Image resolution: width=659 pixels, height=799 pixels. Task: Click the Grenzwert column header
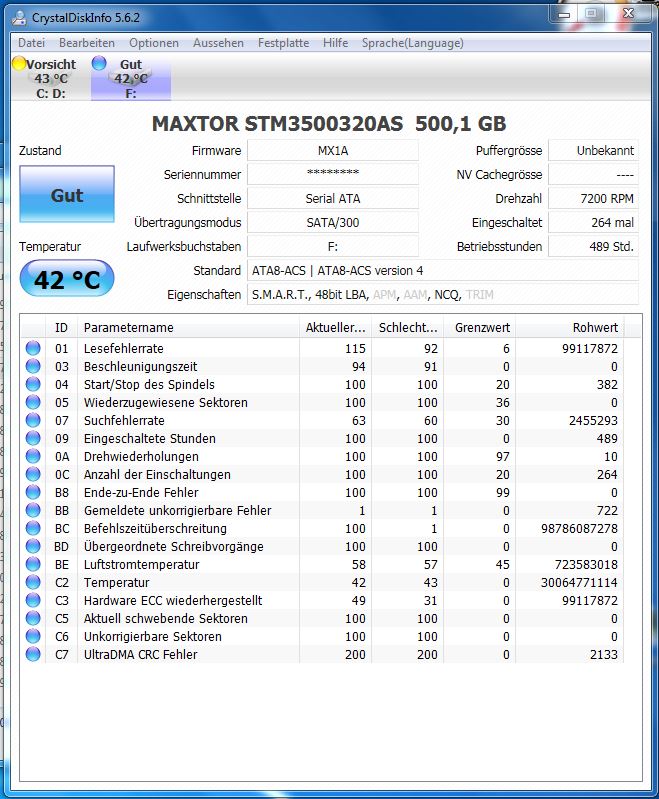click(x=480, y=327)
